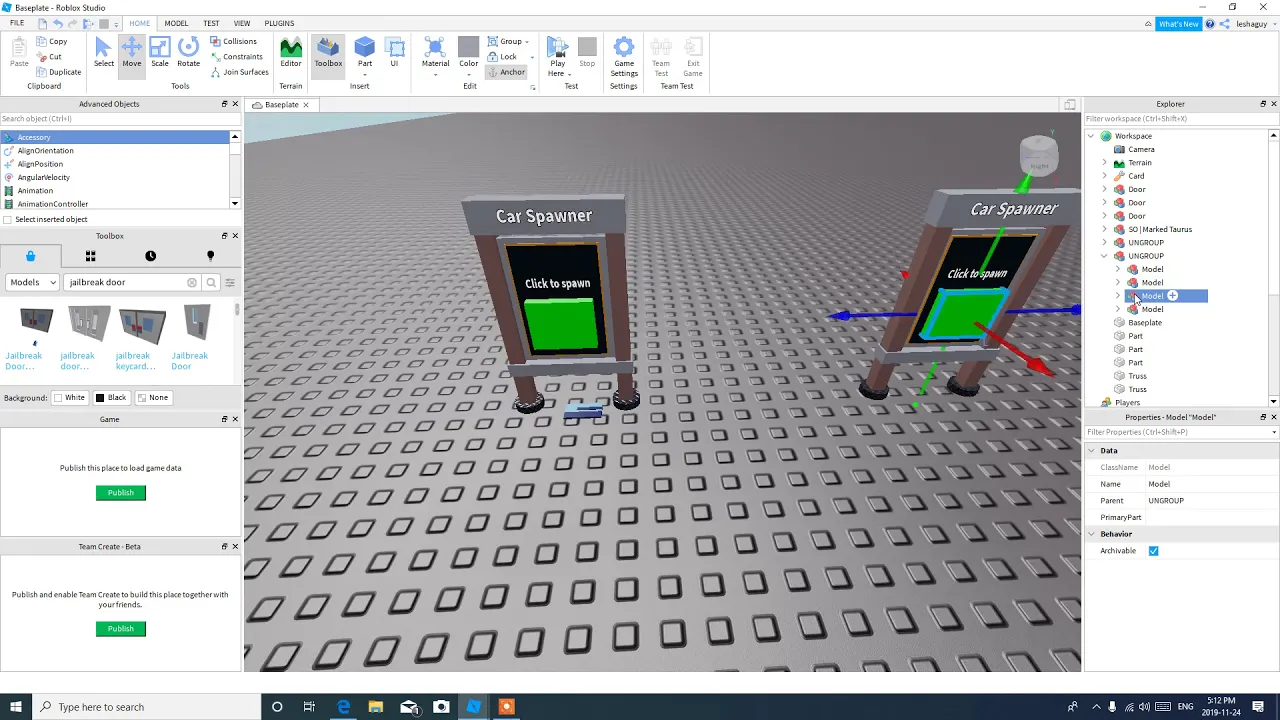Set Toolbox background to White
Screen dimensions: 1280x720
[x=70, y=398]
